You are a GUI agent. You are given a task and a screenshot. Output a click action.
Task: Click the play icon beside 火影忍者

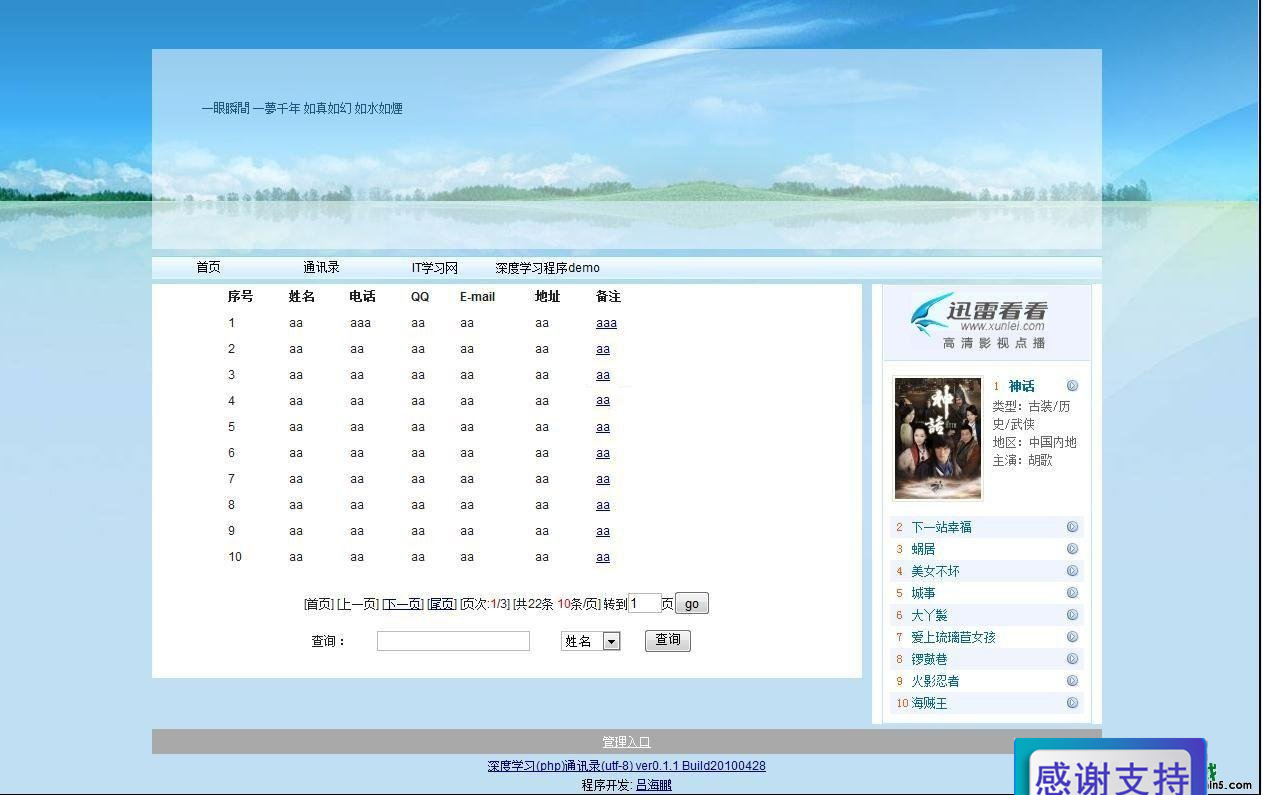point(1072,681)
